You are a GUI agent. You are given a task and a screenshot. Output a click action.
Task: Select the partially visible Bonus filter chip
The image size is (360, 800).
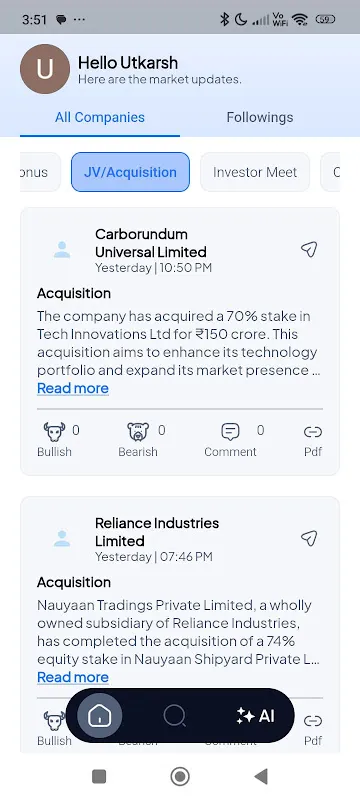[40, 172]
